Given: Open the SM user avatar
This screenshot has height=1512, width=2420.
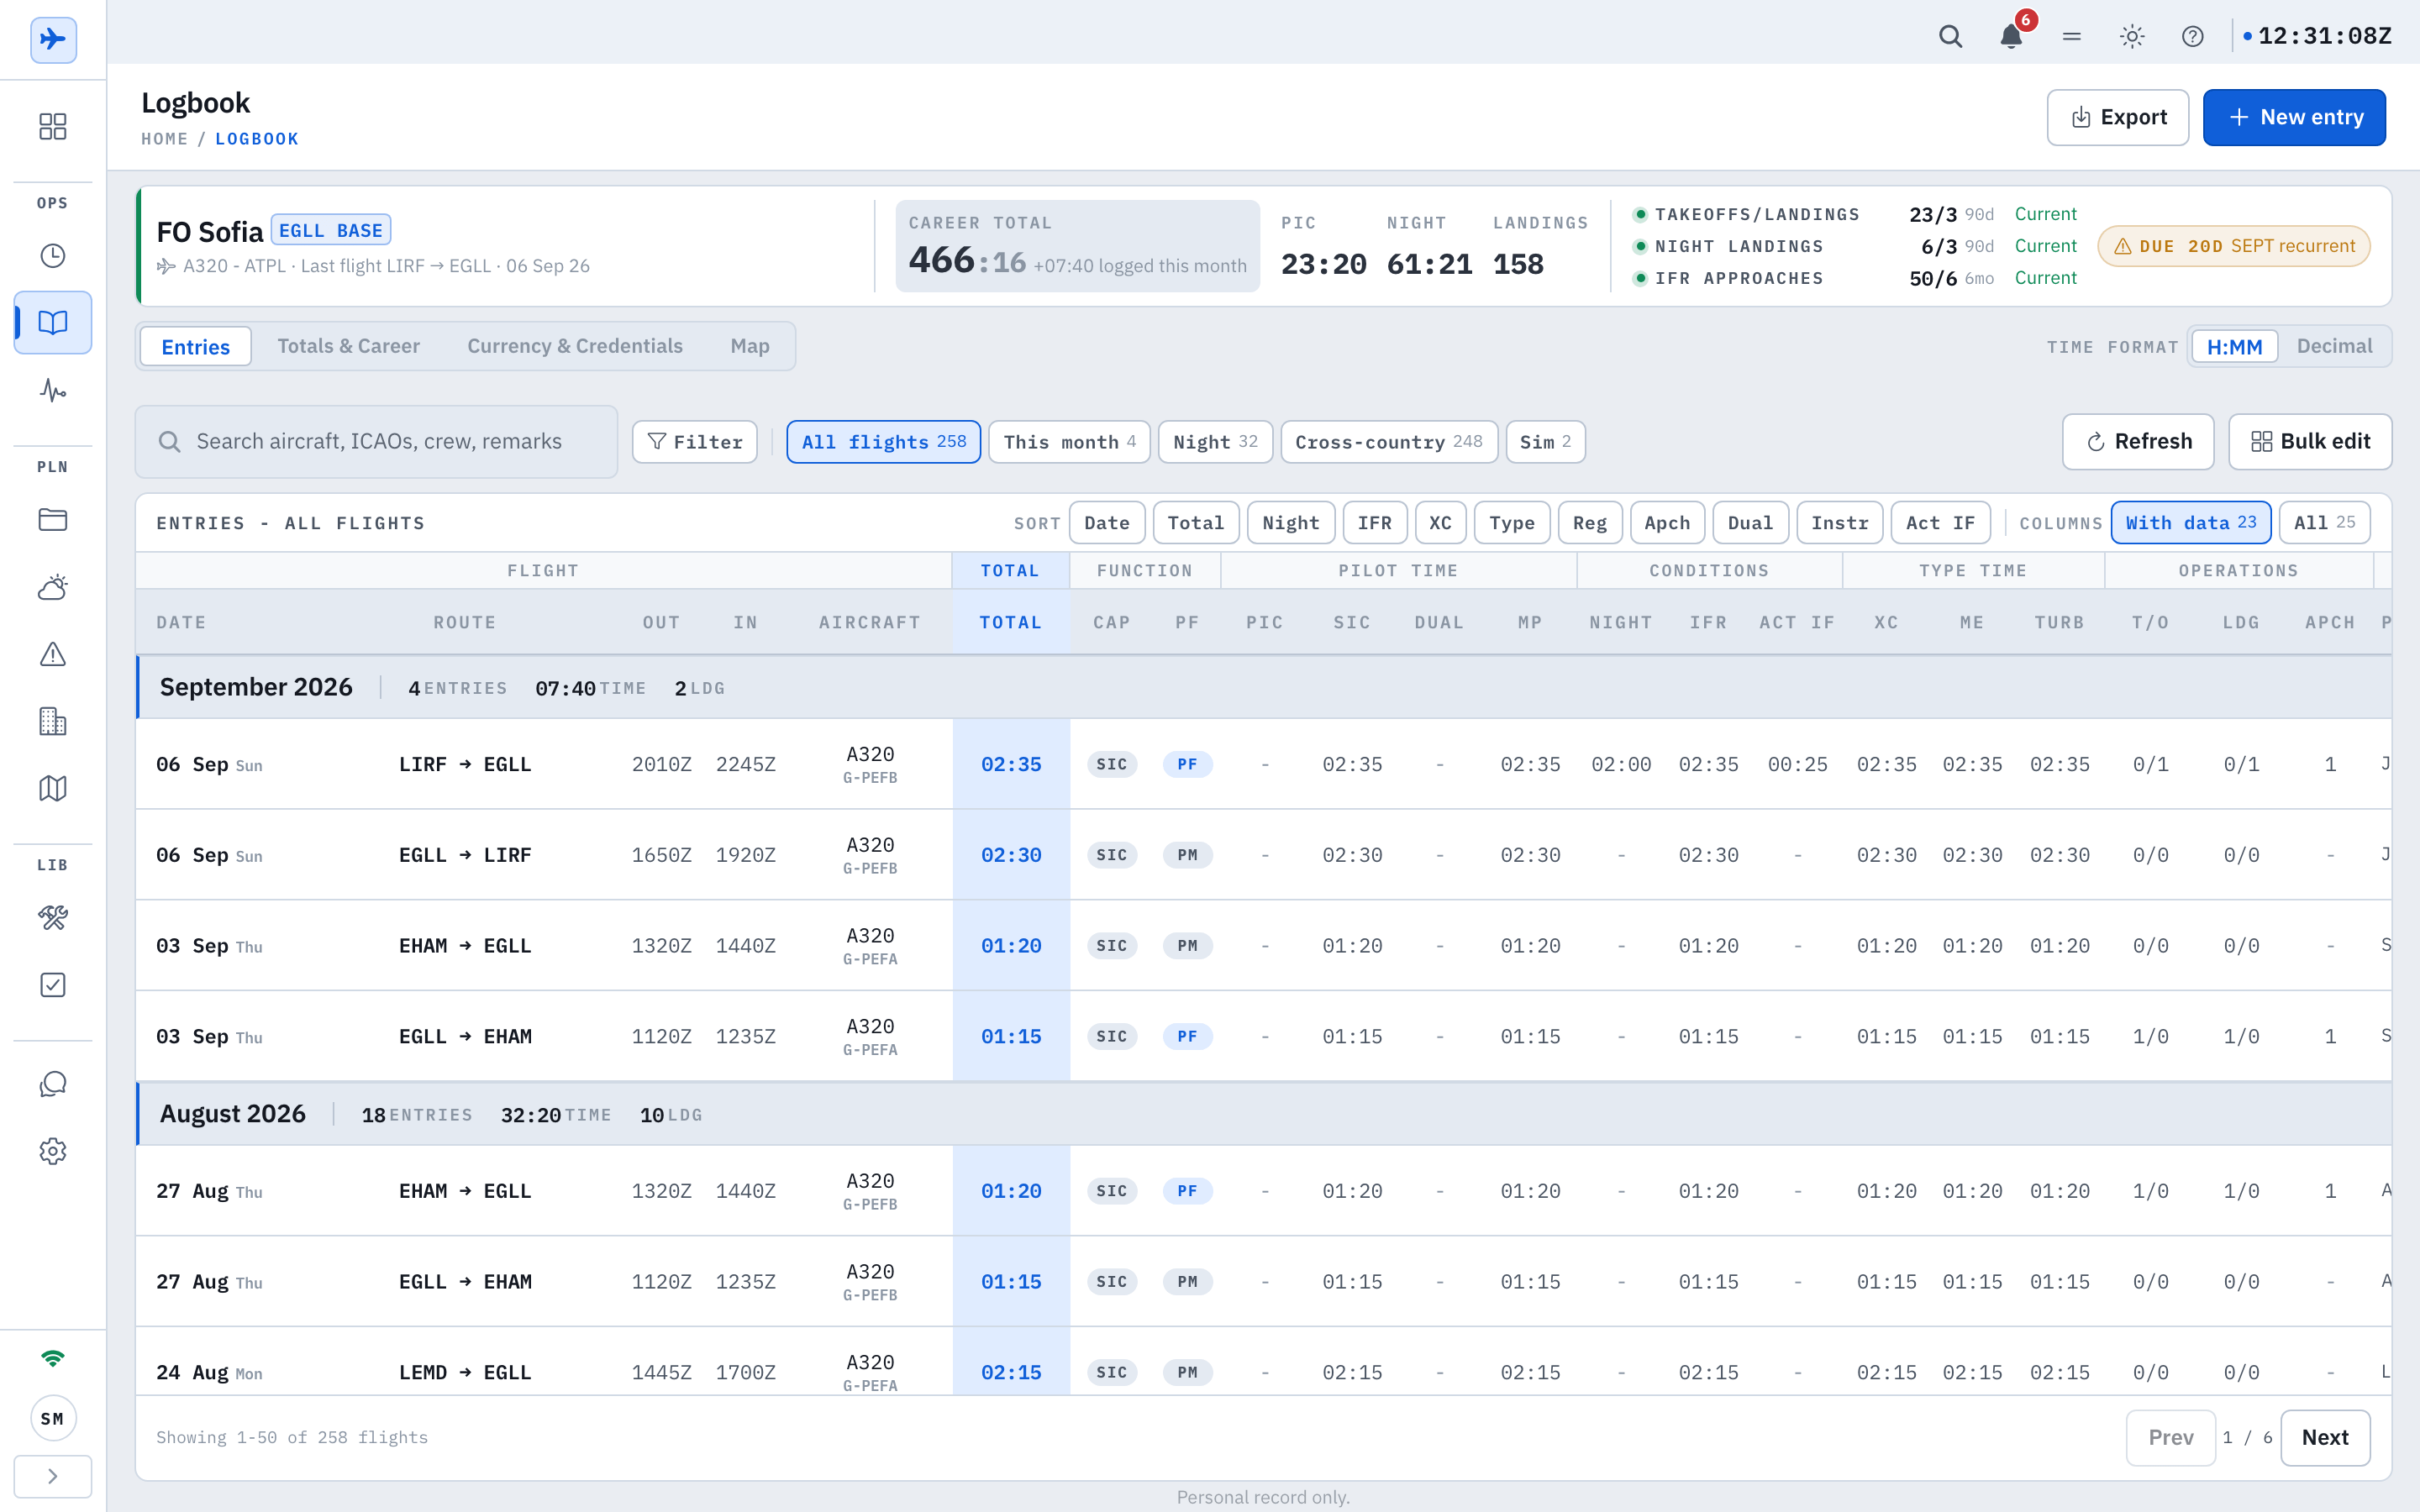Looking at the screenshot, I should pyautogui.click(x=53, y=1418).
